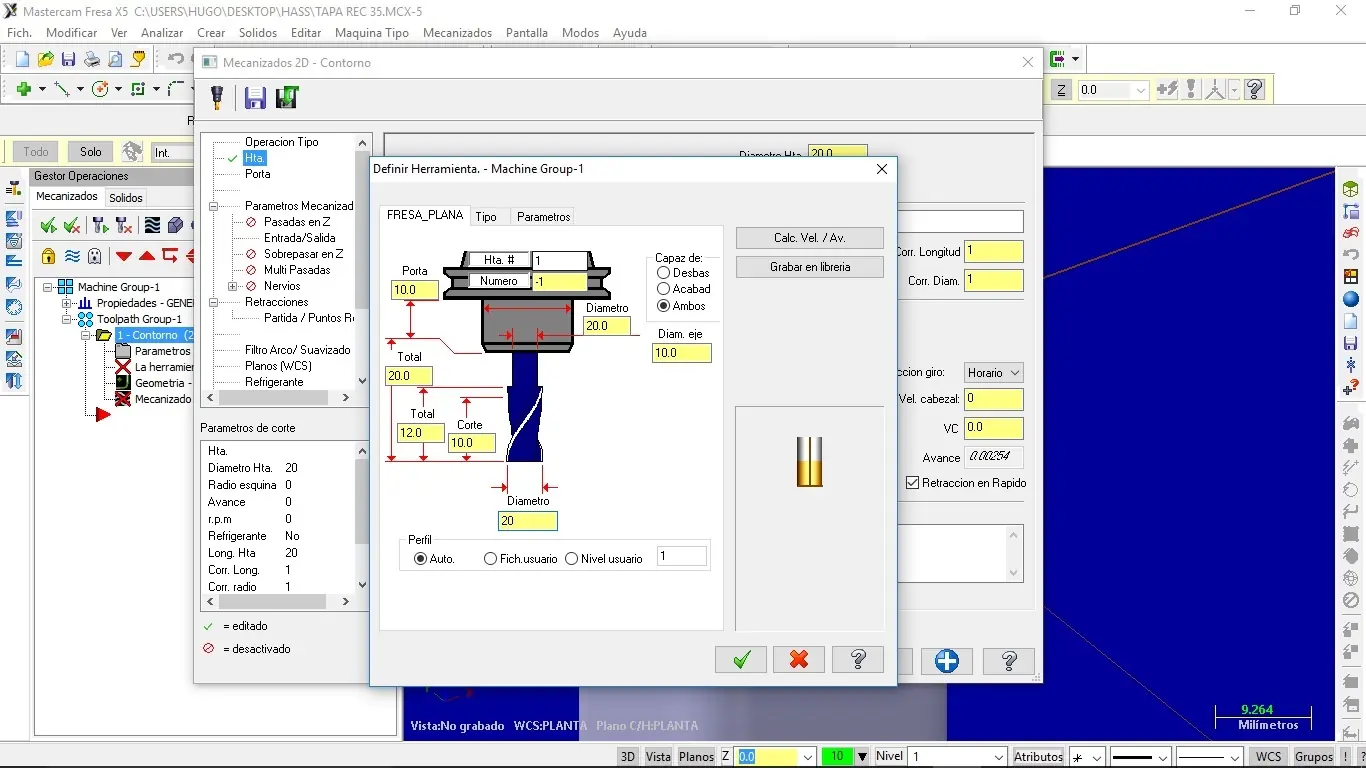1366x768 pixels.
Task: Confirm tool definition with the green checkmark
Action: (741, 660)
